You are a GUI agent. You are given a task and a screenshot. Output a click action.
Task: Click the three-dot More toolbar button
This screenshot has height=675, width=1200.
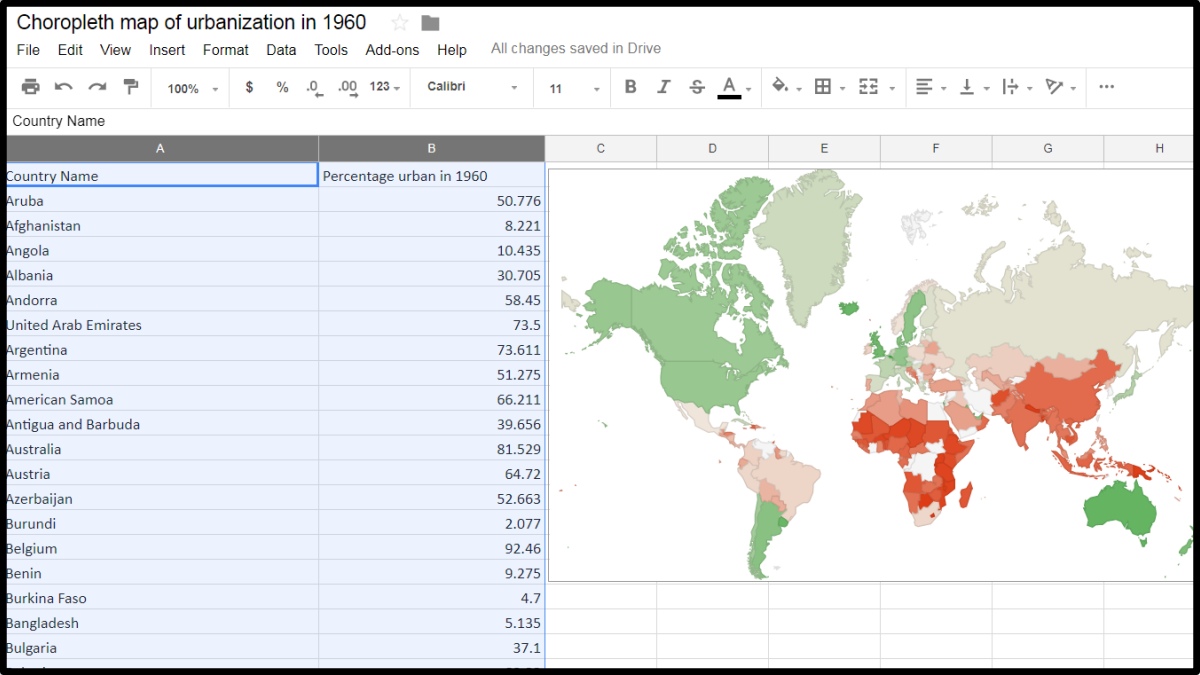pyautogui.click(x=1106, y=87)
